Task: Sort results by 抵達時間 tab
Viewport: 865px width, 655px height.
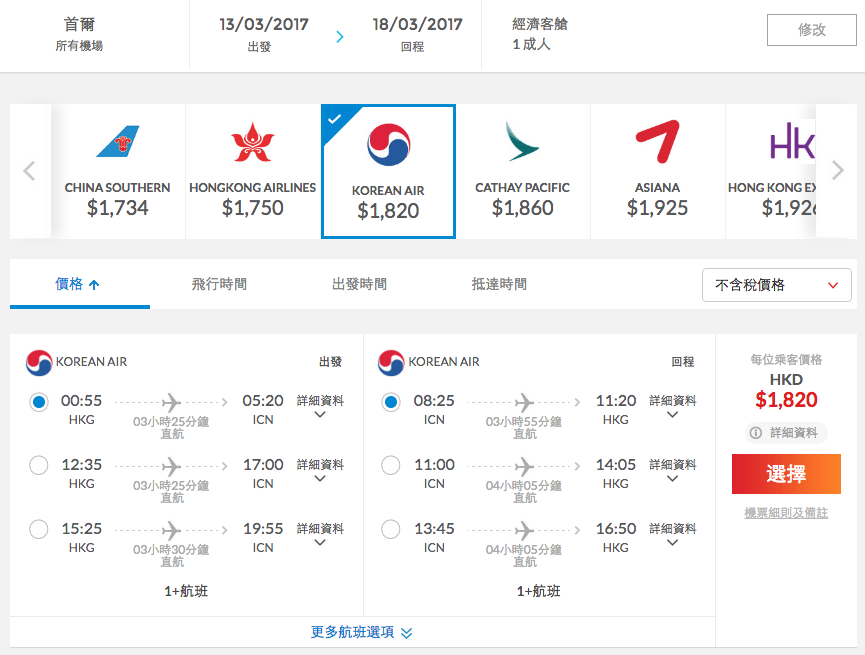Action: coord(499,284)
